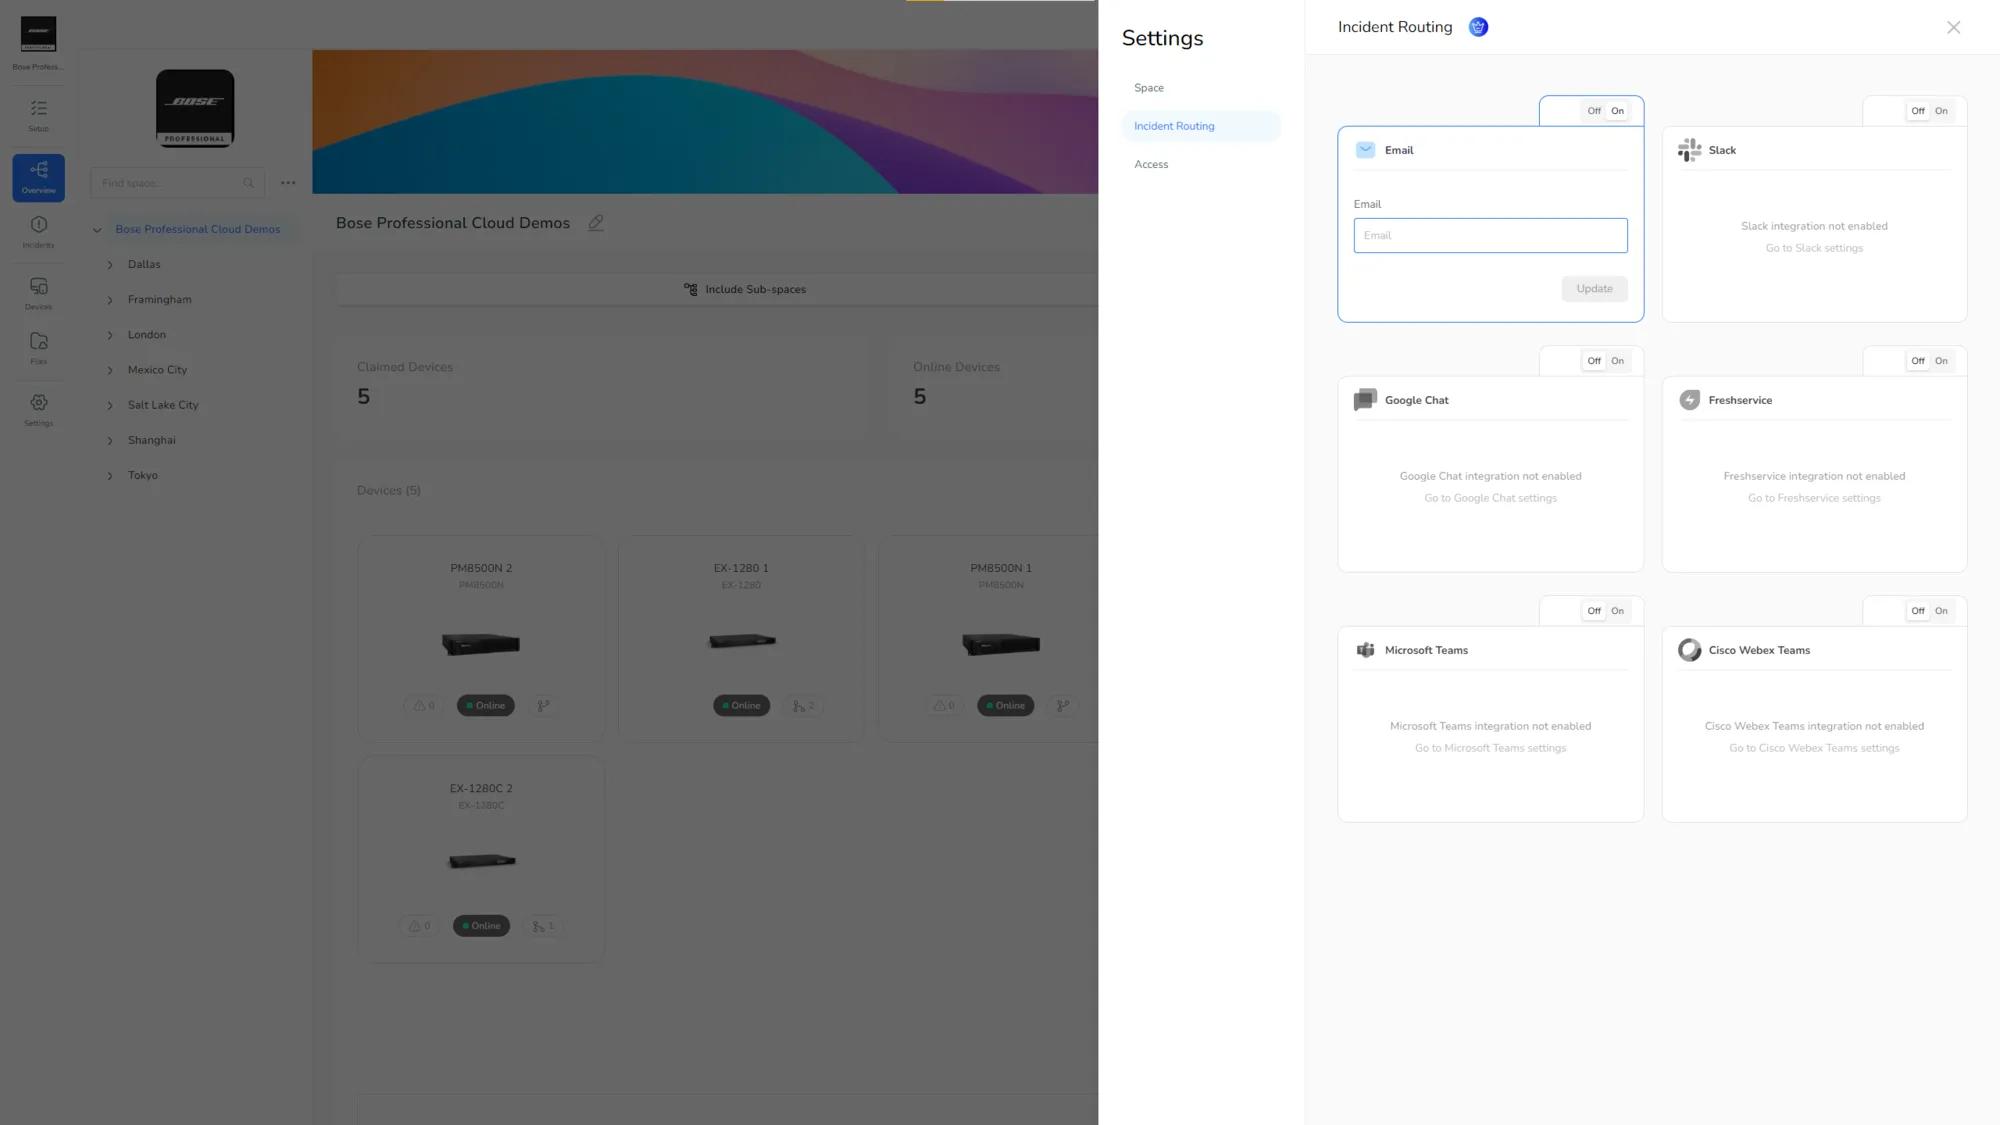Image resolution: width=2000 pixels, height=1125 pixels.
Task: Turn Email routing Off
Action: [1593, 111]
